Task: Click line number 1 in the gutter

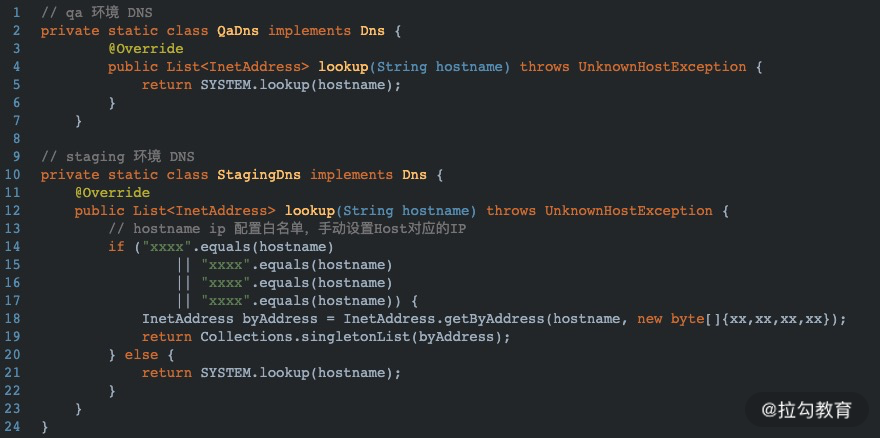Action: point(16,12)
